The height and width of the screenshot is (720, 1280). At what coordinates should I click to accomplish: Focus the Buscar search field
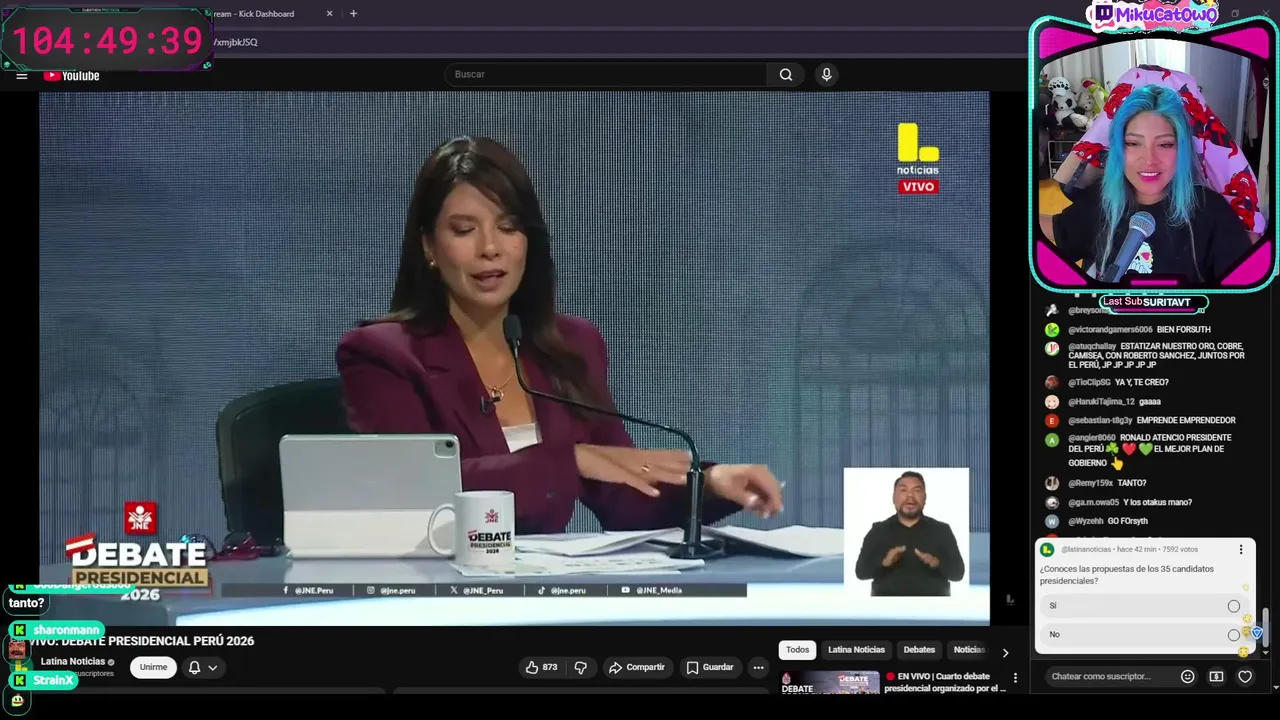(605, 74)
